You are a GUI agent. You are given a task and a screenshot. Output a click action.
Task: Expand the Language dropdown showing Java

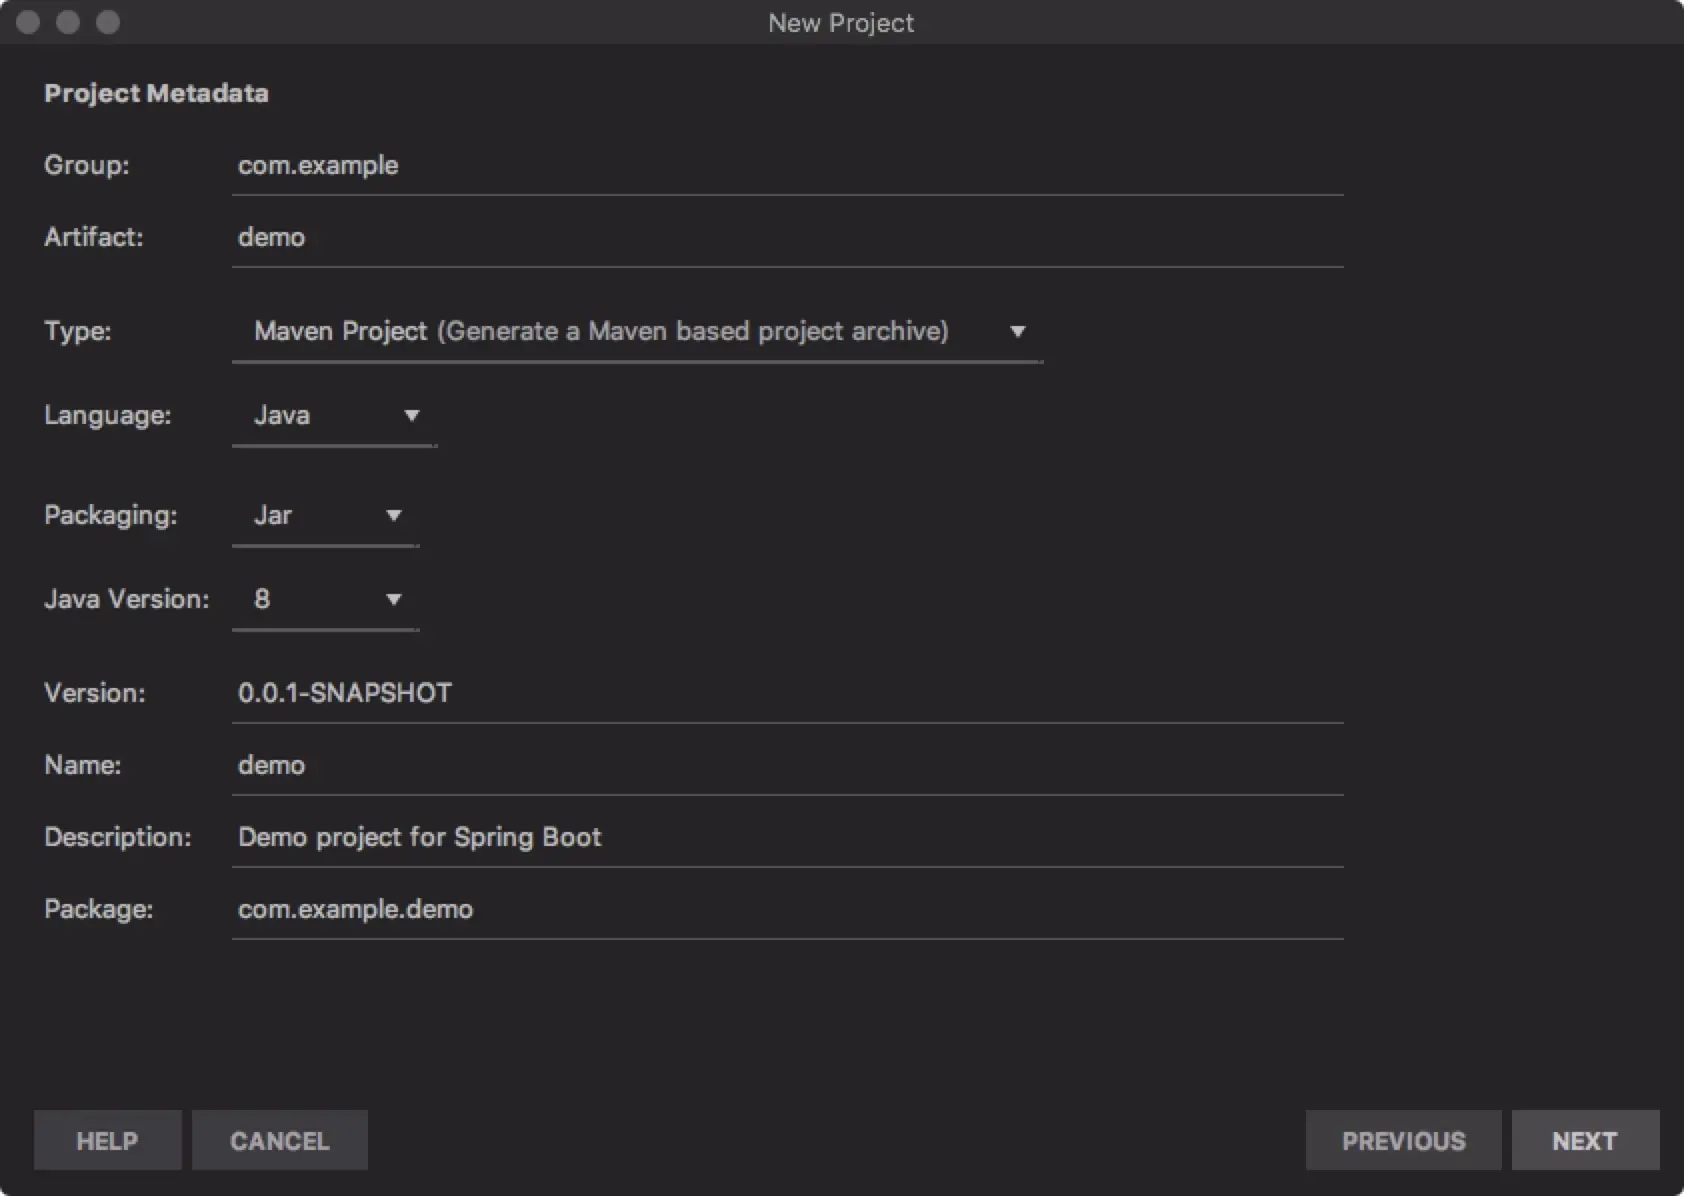(332, 416)
